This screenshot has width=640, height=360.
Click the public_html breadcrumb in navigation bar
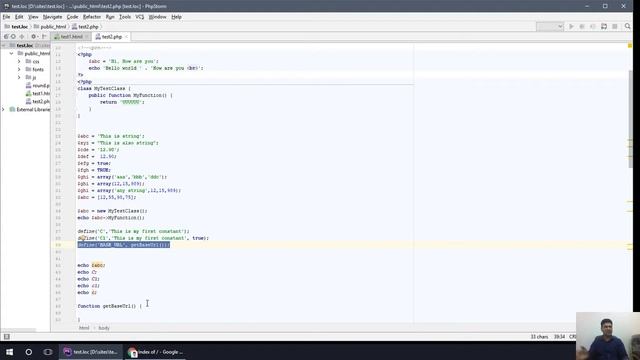[x=50, y=27]
